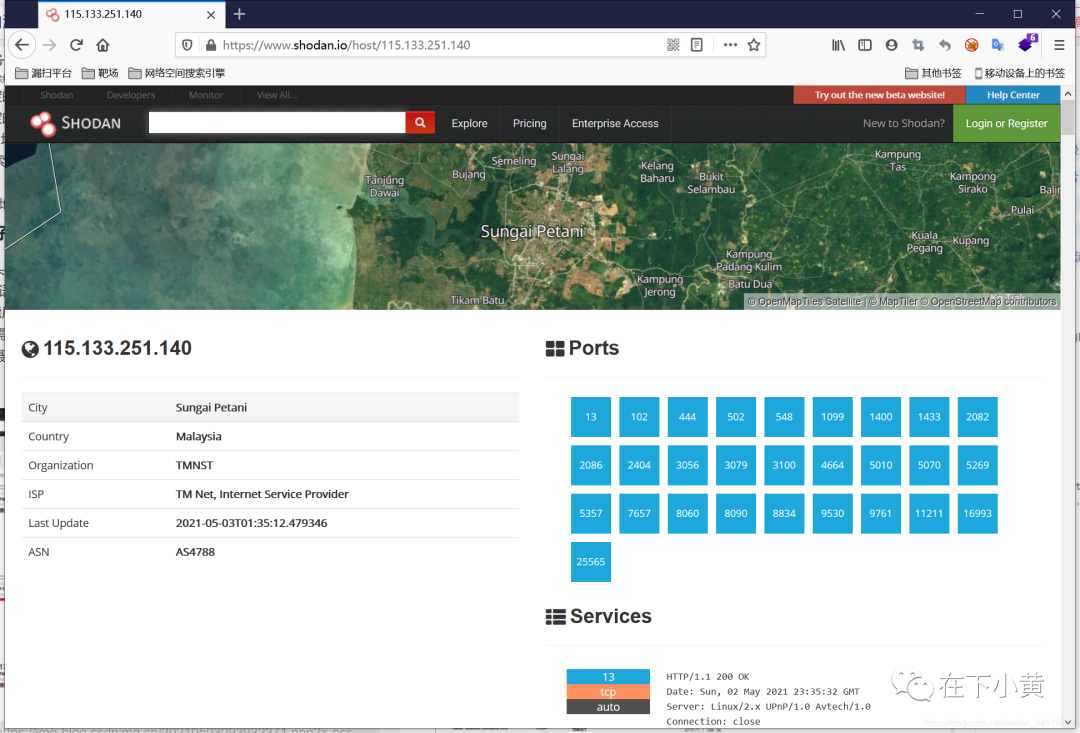1080x733 pixels.
Task: Toggle reader view icon in address bar
Action: pyautogui.click(x=696, y=45)
